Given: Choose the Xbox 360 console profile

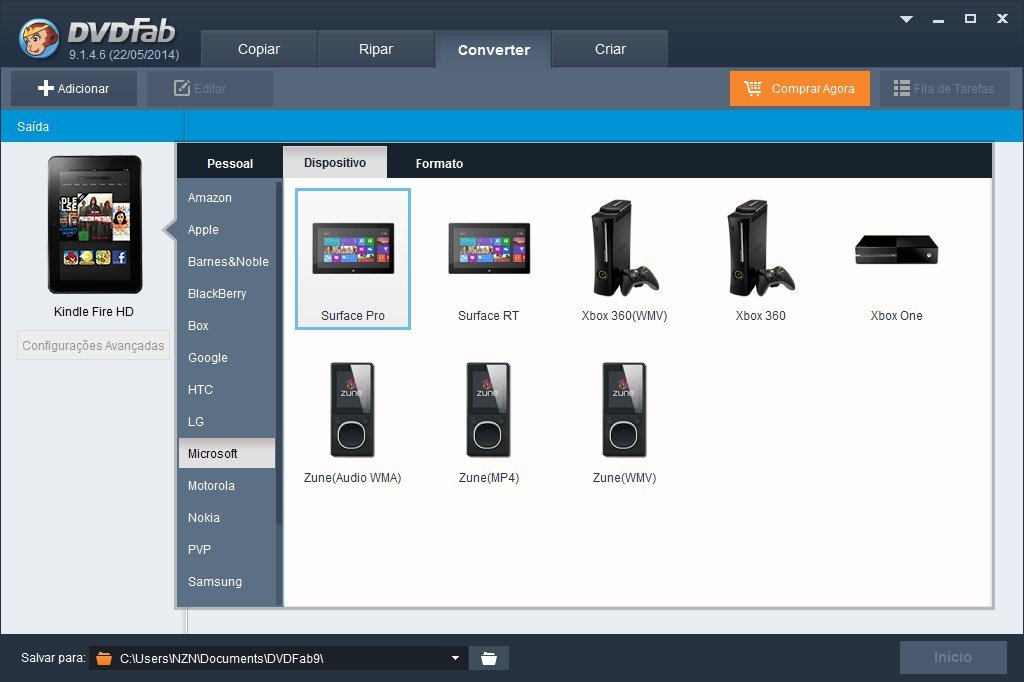Looking at the screenshot, I should [x=760, y=259].
